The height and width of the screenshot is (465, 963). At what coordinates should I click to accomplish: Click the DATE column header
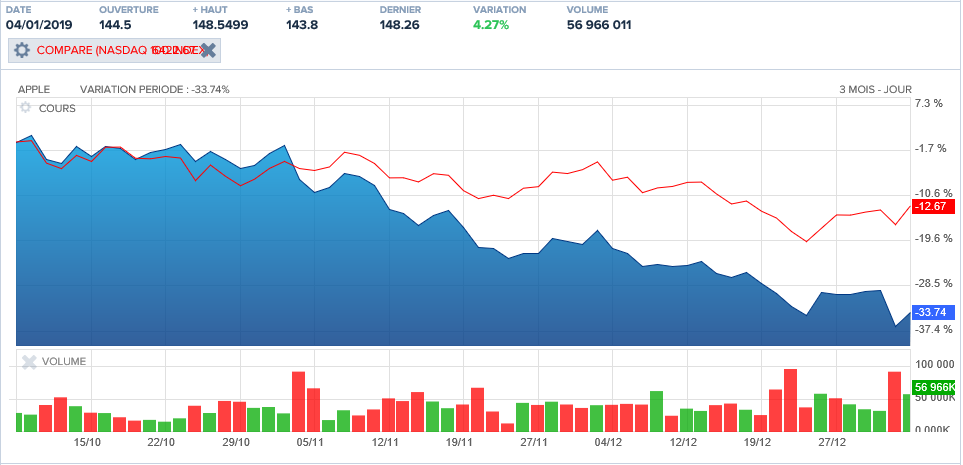pos(18,10)
